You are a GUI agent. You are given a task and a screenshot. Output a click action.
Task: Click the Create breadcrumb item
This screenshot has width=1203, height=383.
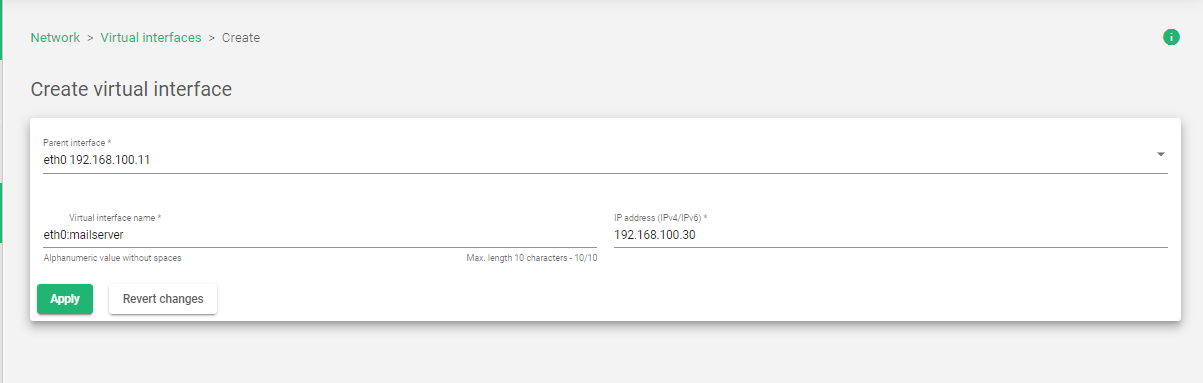(241, 38)
